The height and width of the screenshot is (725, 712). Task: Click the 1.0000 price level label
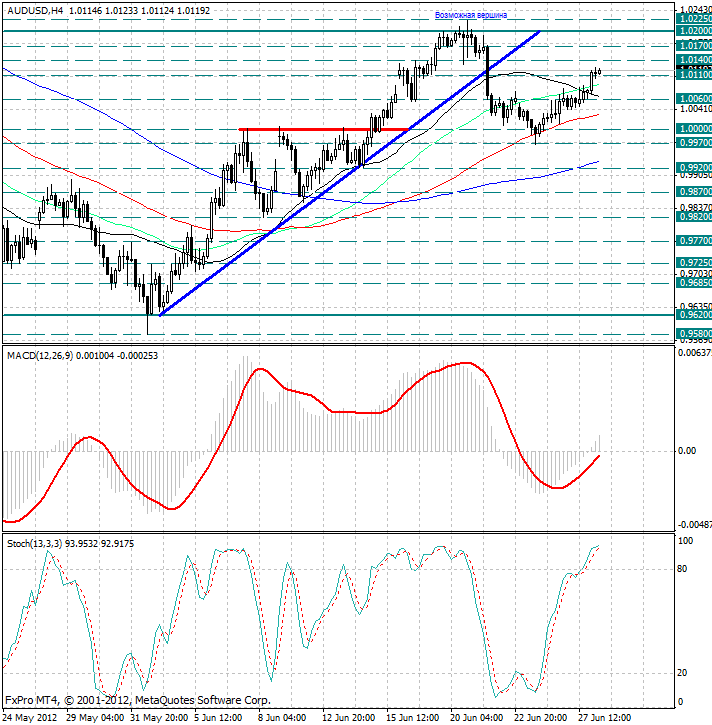694,129
